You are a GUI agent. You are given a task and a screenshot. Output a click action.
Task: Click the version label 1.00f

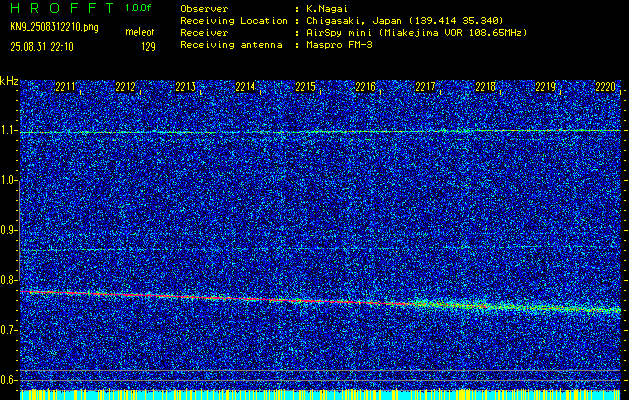[x=138, y=8]
